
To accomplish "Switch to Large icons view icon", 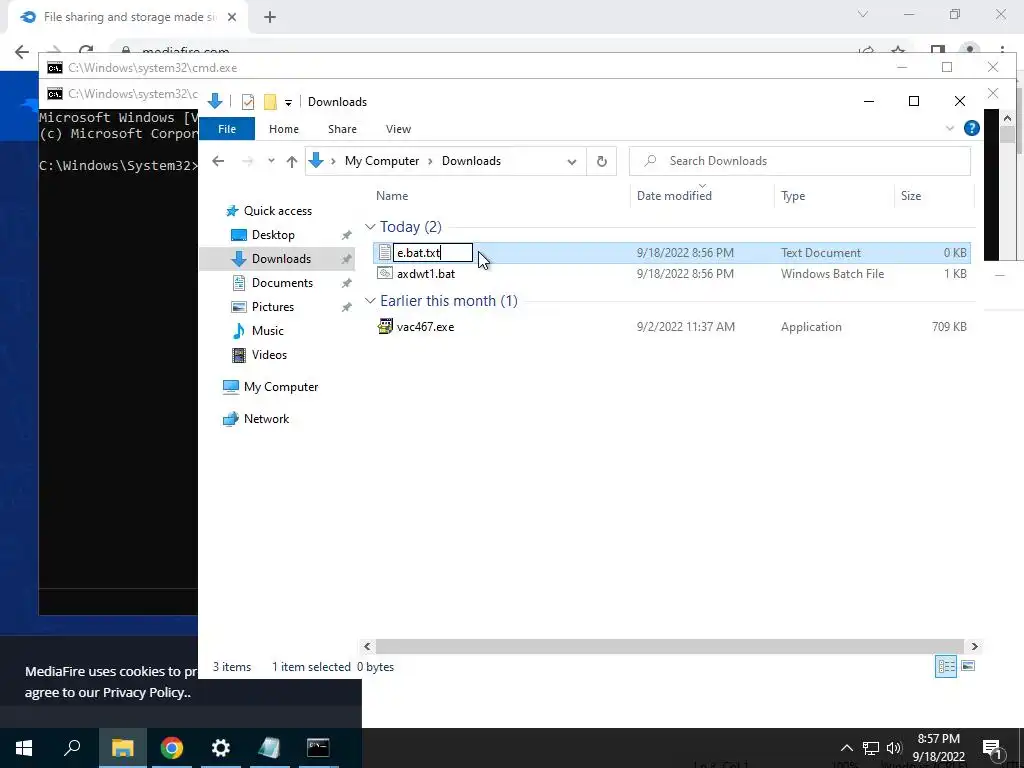I will tap(968, 666).
